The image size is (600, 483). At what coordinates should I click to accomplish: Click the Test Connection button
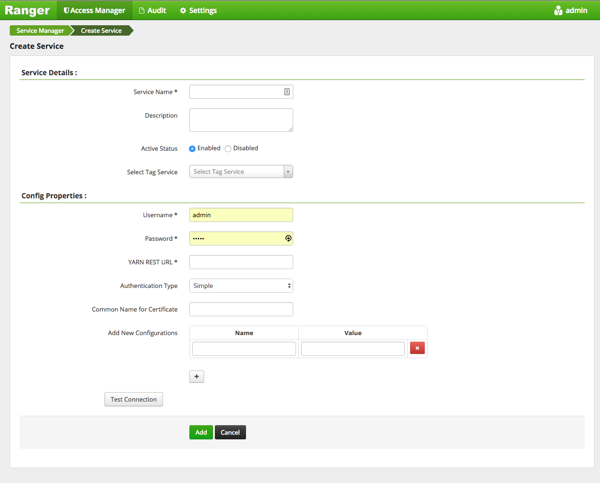[x=133, y=399]
